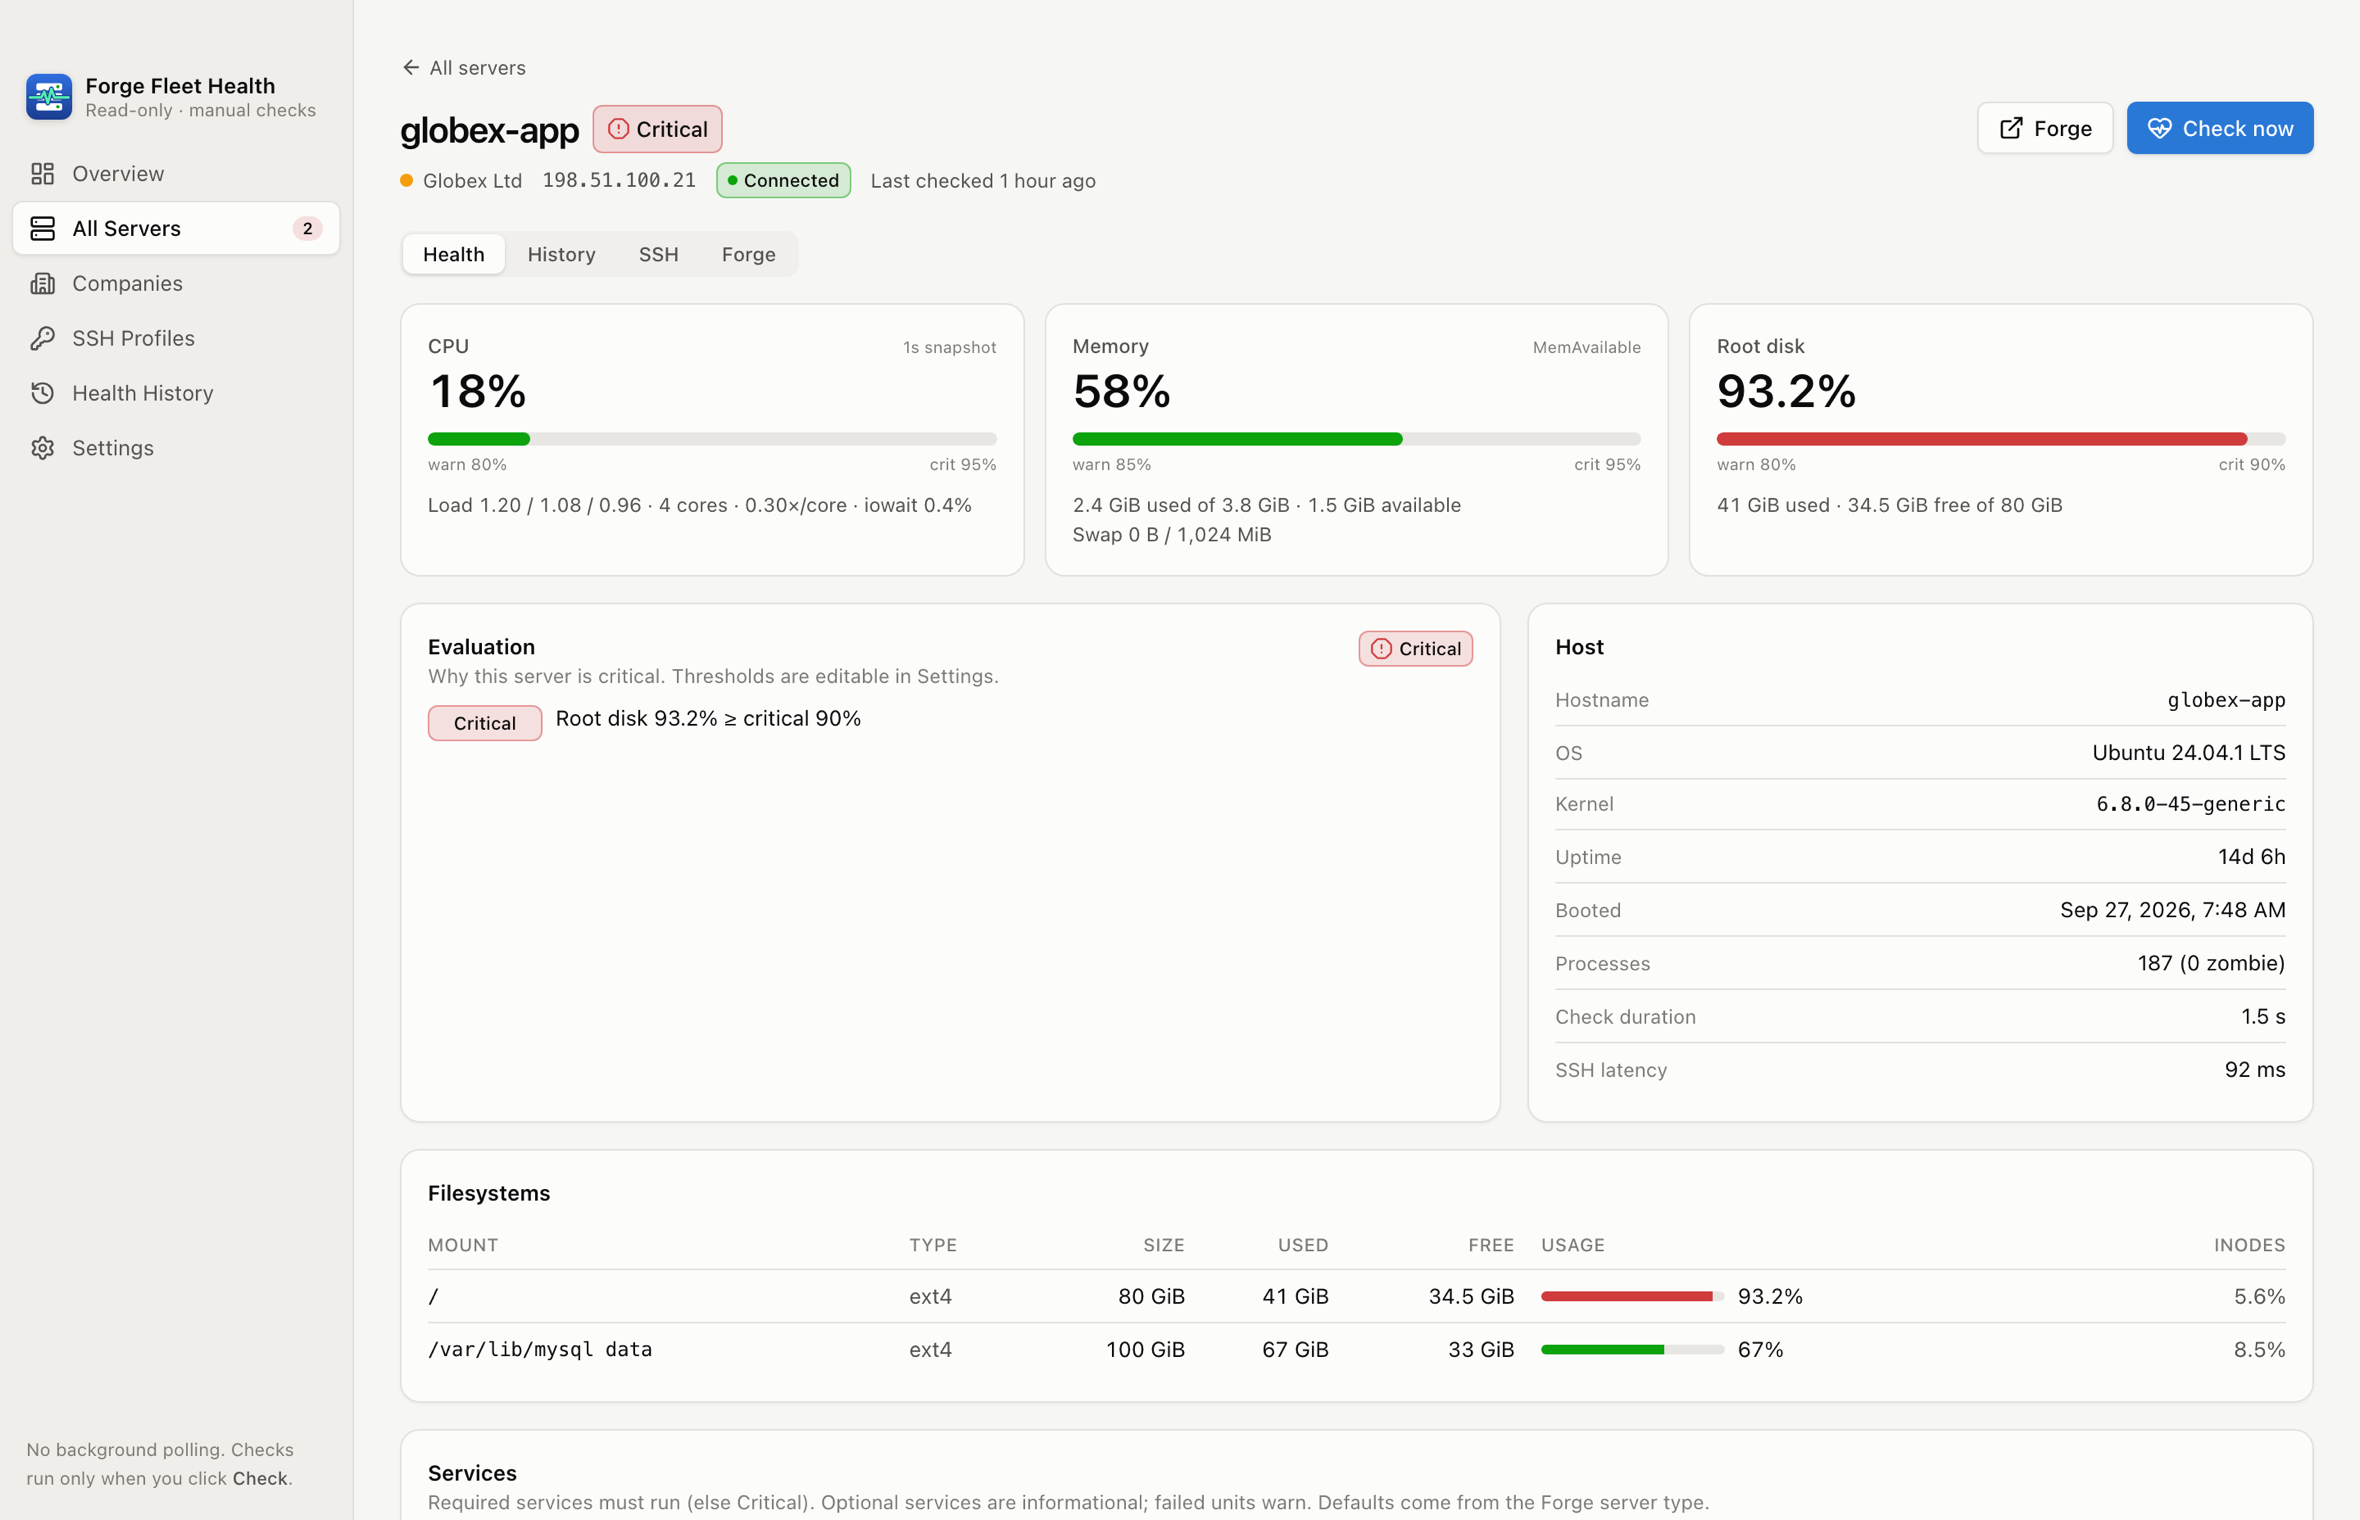This screenshot has width=2360, height=1520.
Task: Click the usage bar for /var/lib/mysql row
Action: coord(1632,1350)
